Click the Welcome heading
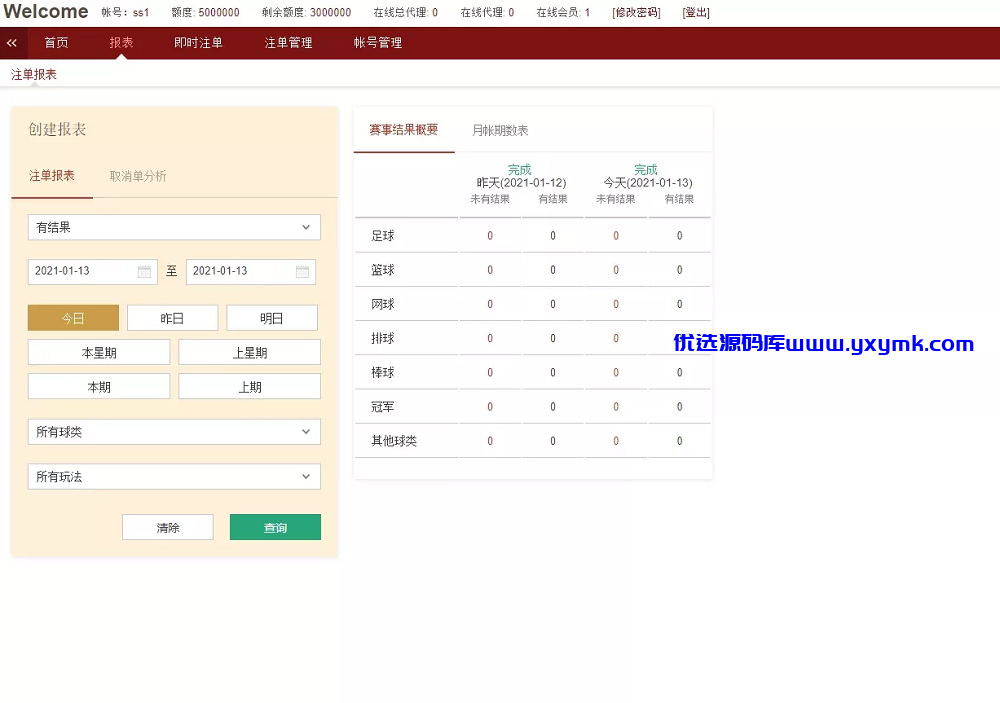 46,11
